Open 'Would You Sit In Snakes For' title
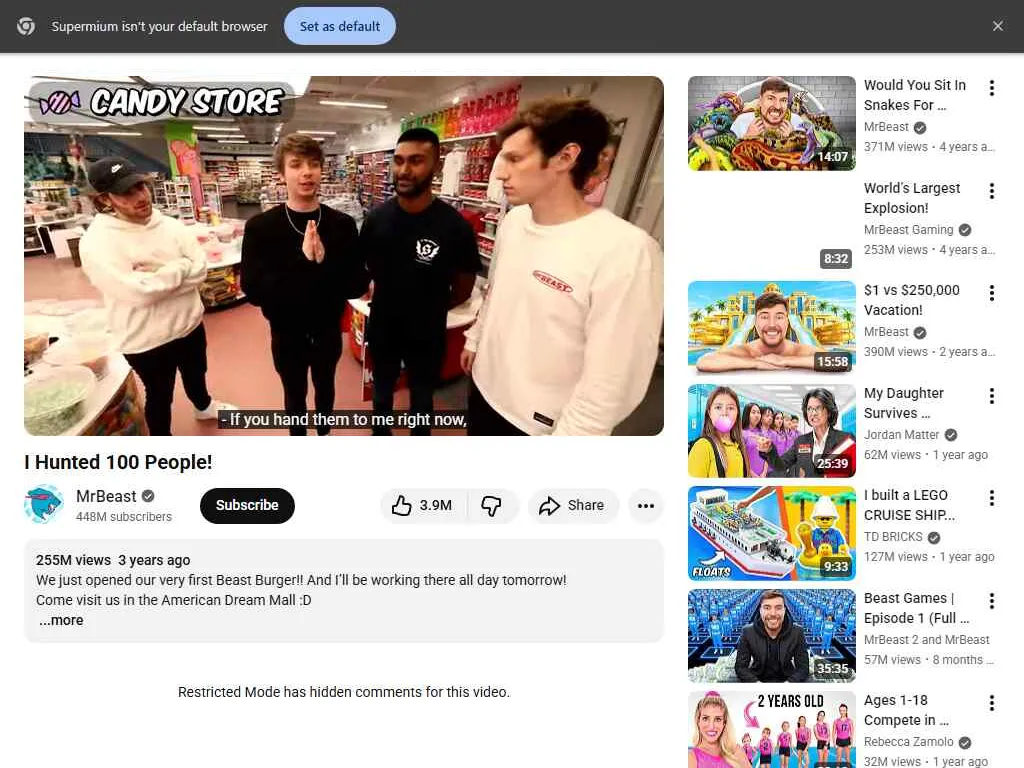 point(914,95)
